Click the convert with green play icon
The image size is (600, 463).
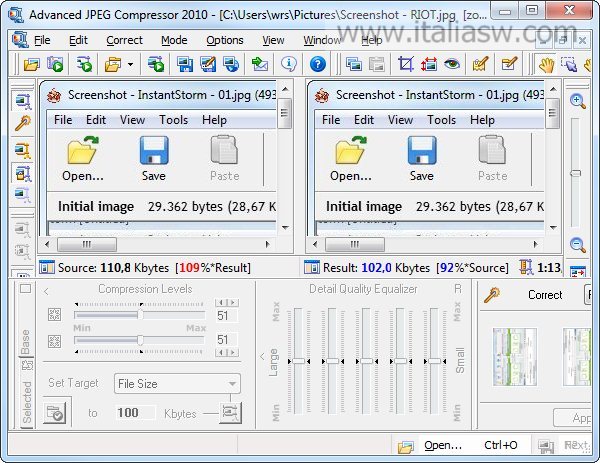pos(84,64)
